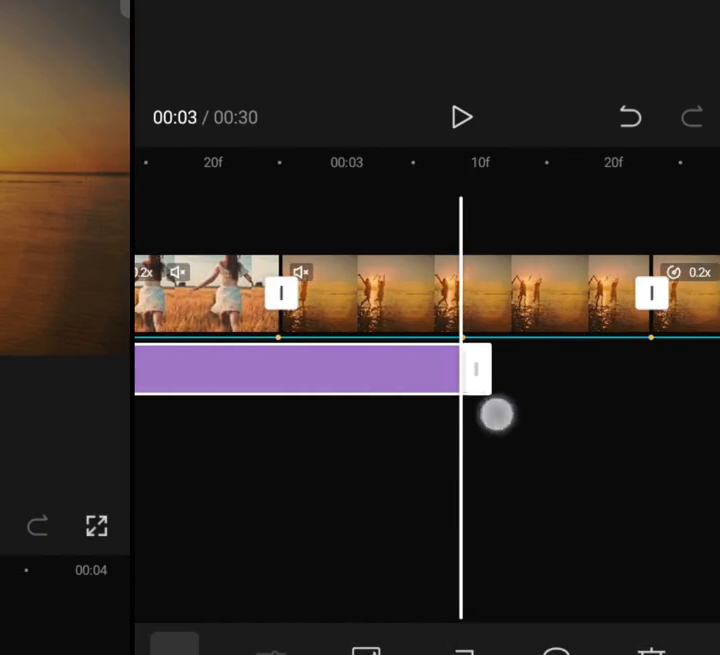This screenshot has height=655, width=720.
Task: Grab the purple clip's right trim handle
Action: click(476, 369)
